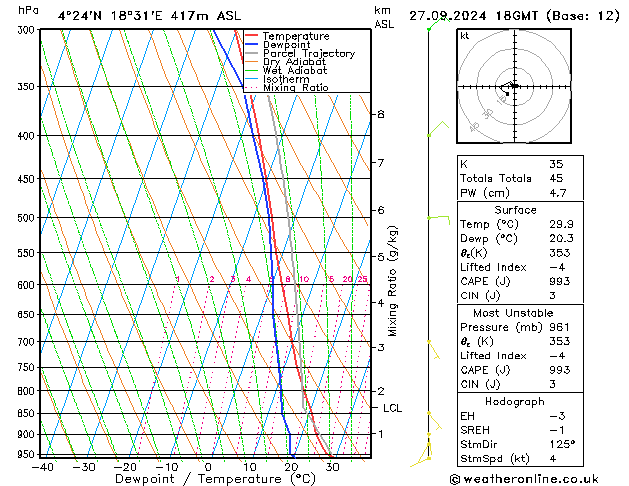Image resolution: width=629 pixels, height=486 pixels.
Task: Click the 3 km altitude label
Action: click(381, 347)
